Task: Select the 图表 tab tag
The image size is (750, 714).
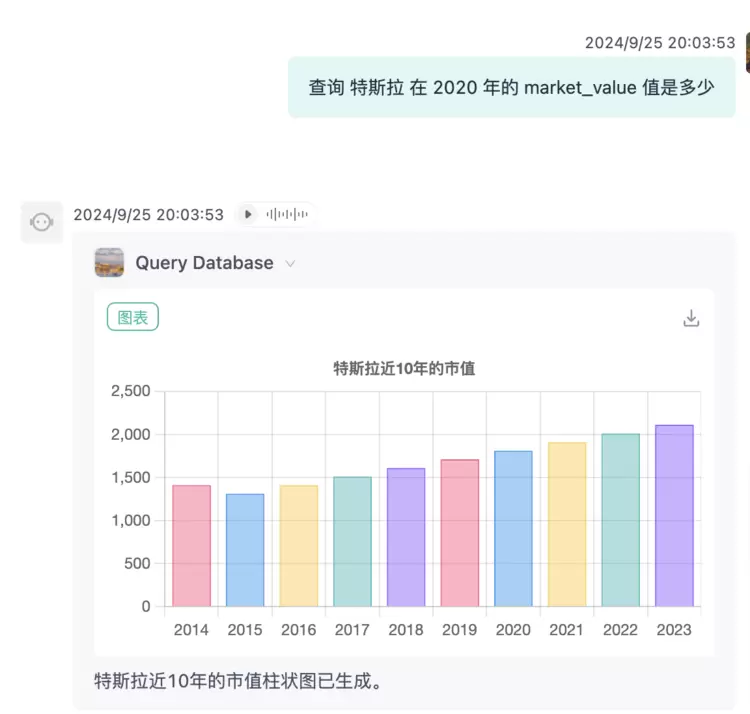Action: click(133, 317)
